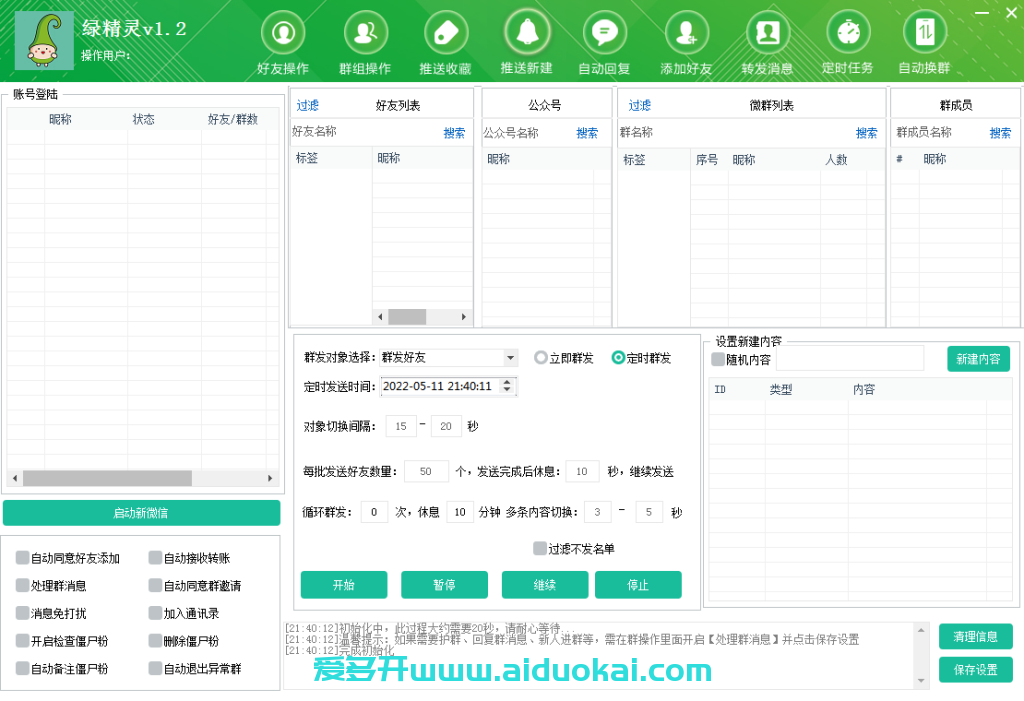
Task: Click the 停止 button
Action: click(x=638, y=585)
